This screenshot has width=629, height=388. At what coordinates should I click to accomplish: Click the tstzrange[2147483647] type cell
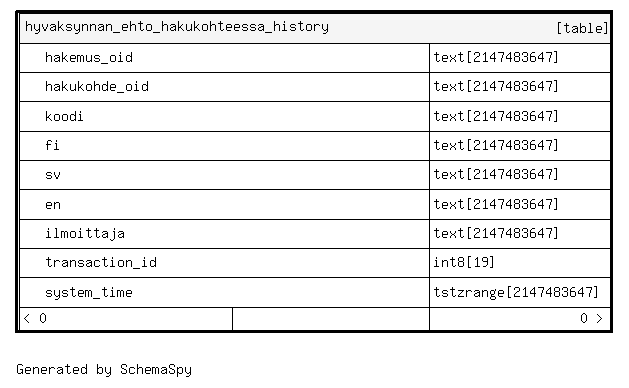(x=520, y=293)
